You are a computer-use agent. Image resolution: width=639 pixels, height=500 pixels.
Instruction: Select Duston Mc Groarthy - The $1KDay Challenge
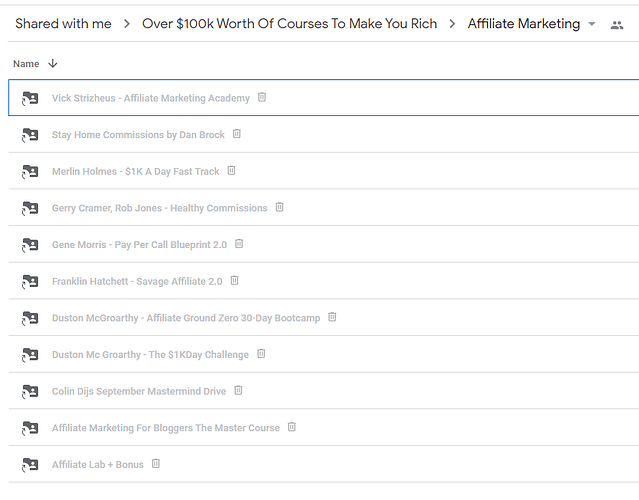[150, 355]
